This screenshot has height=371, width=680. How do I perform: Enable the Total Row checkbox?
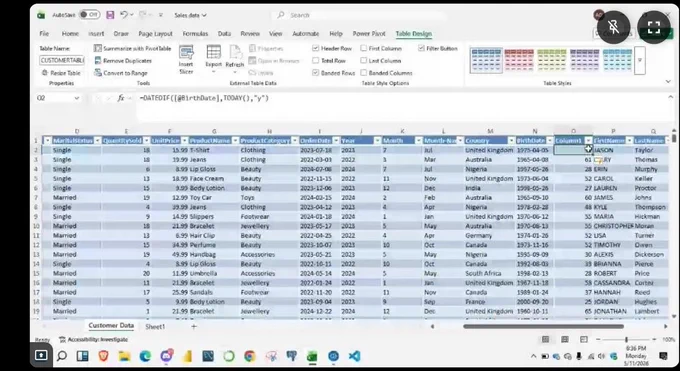316,61
